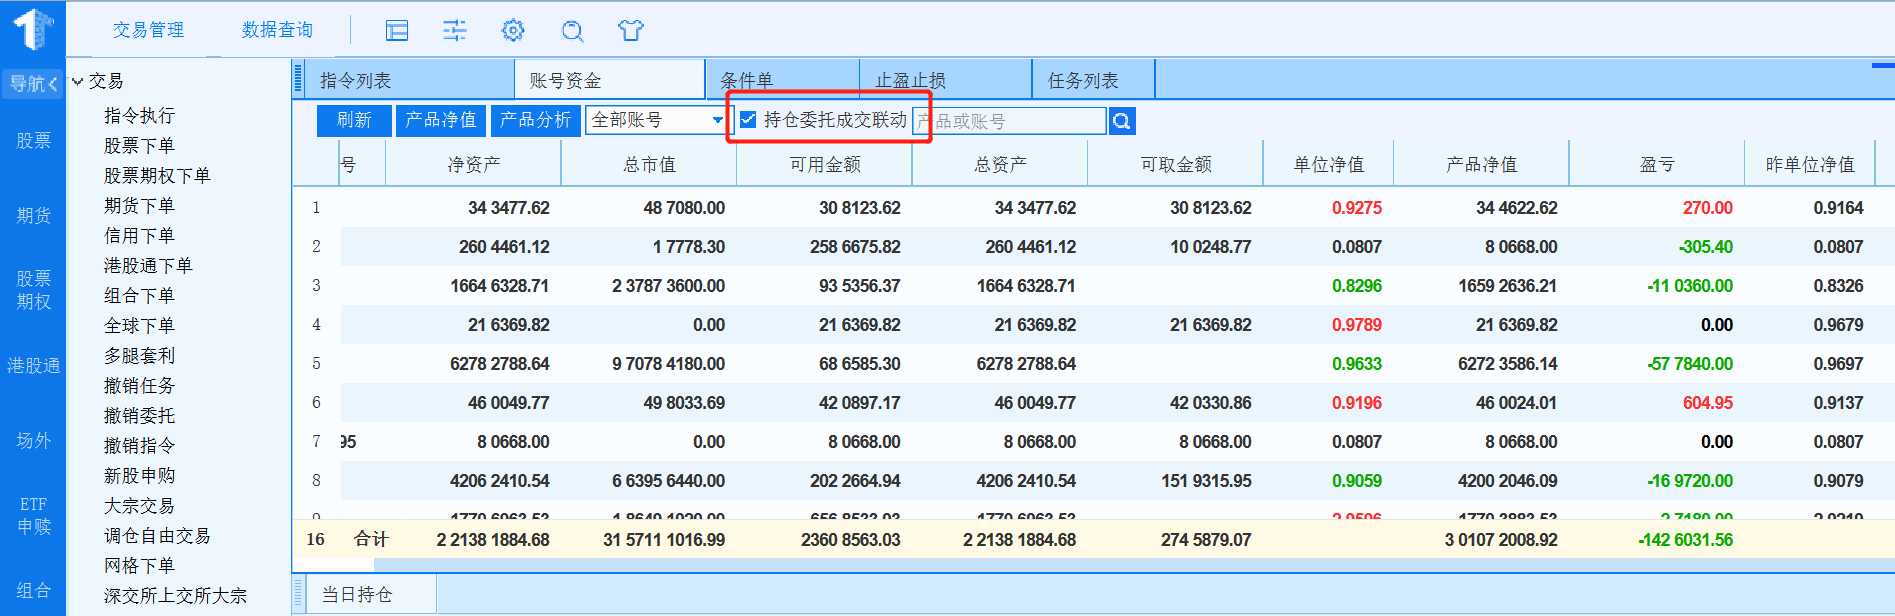
Task: Open 期货下单 tree item
Action: tap(139, 206)
